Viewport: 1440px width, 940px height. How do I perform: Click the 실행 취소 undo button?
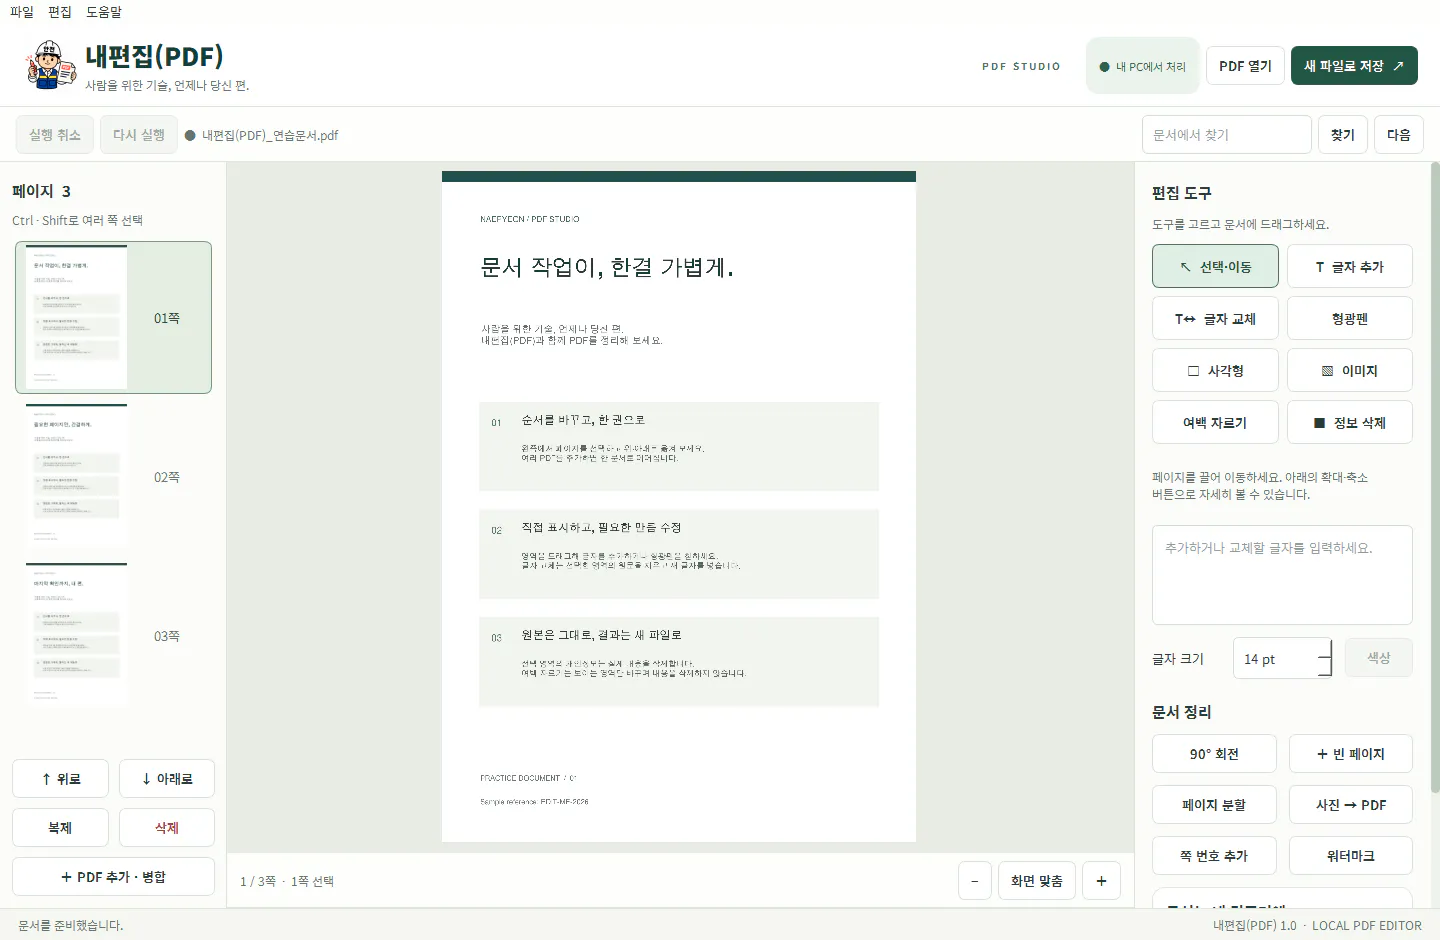(55, 134)
